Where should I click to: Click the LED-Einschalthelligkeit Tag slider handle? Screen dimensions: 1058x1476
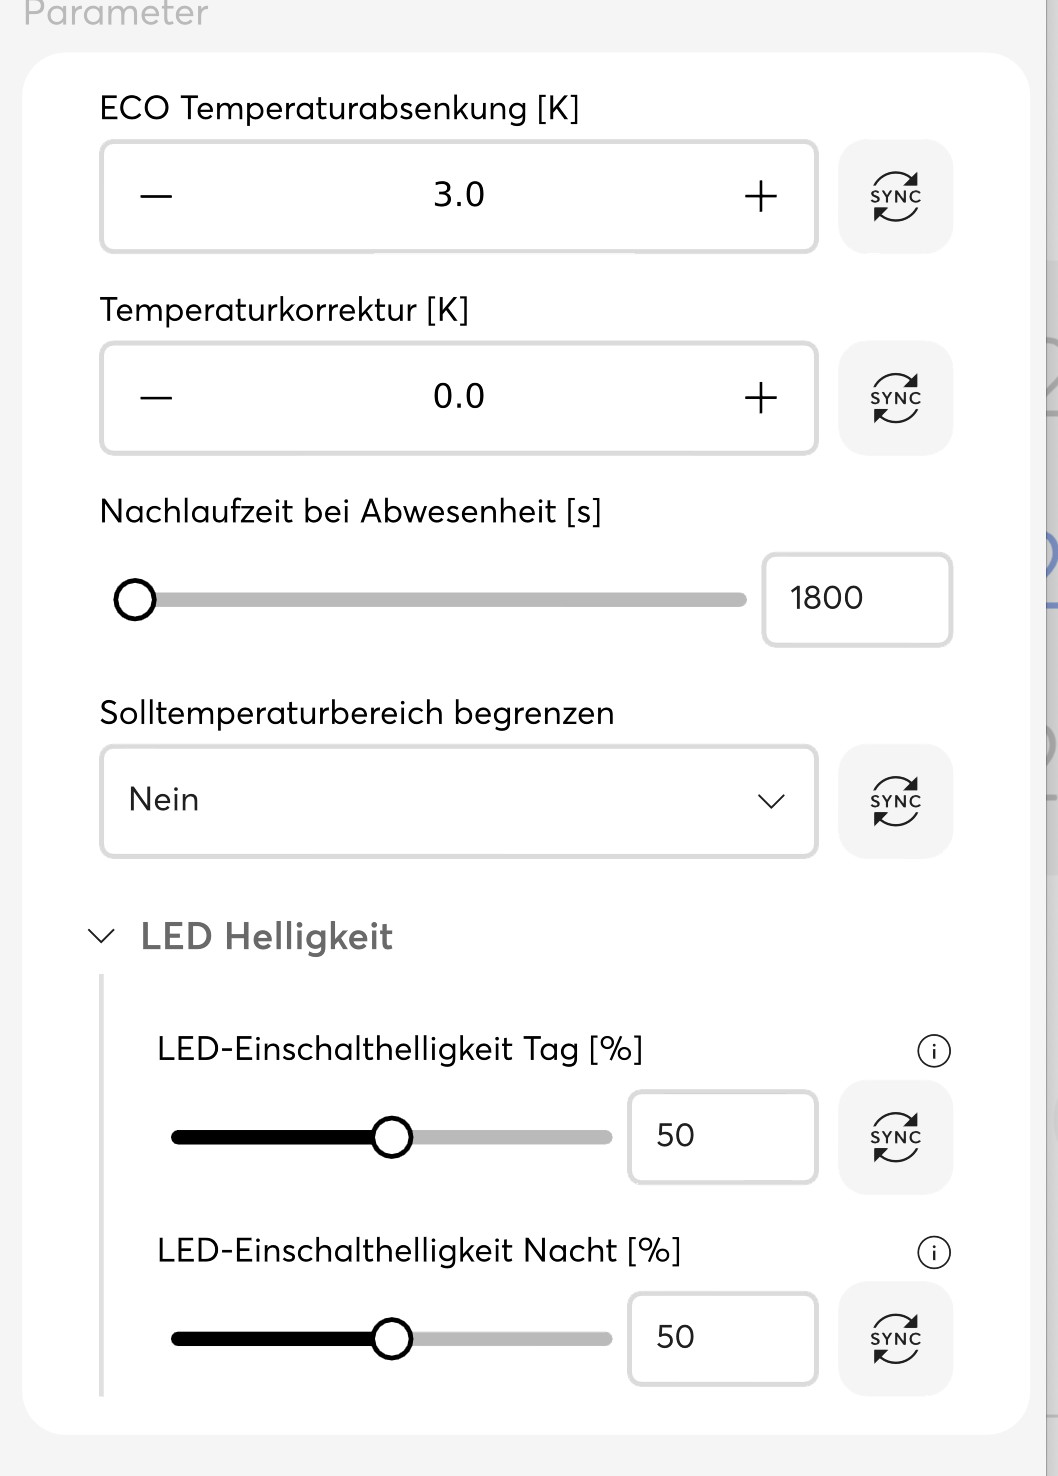[x=391, y=1137]
